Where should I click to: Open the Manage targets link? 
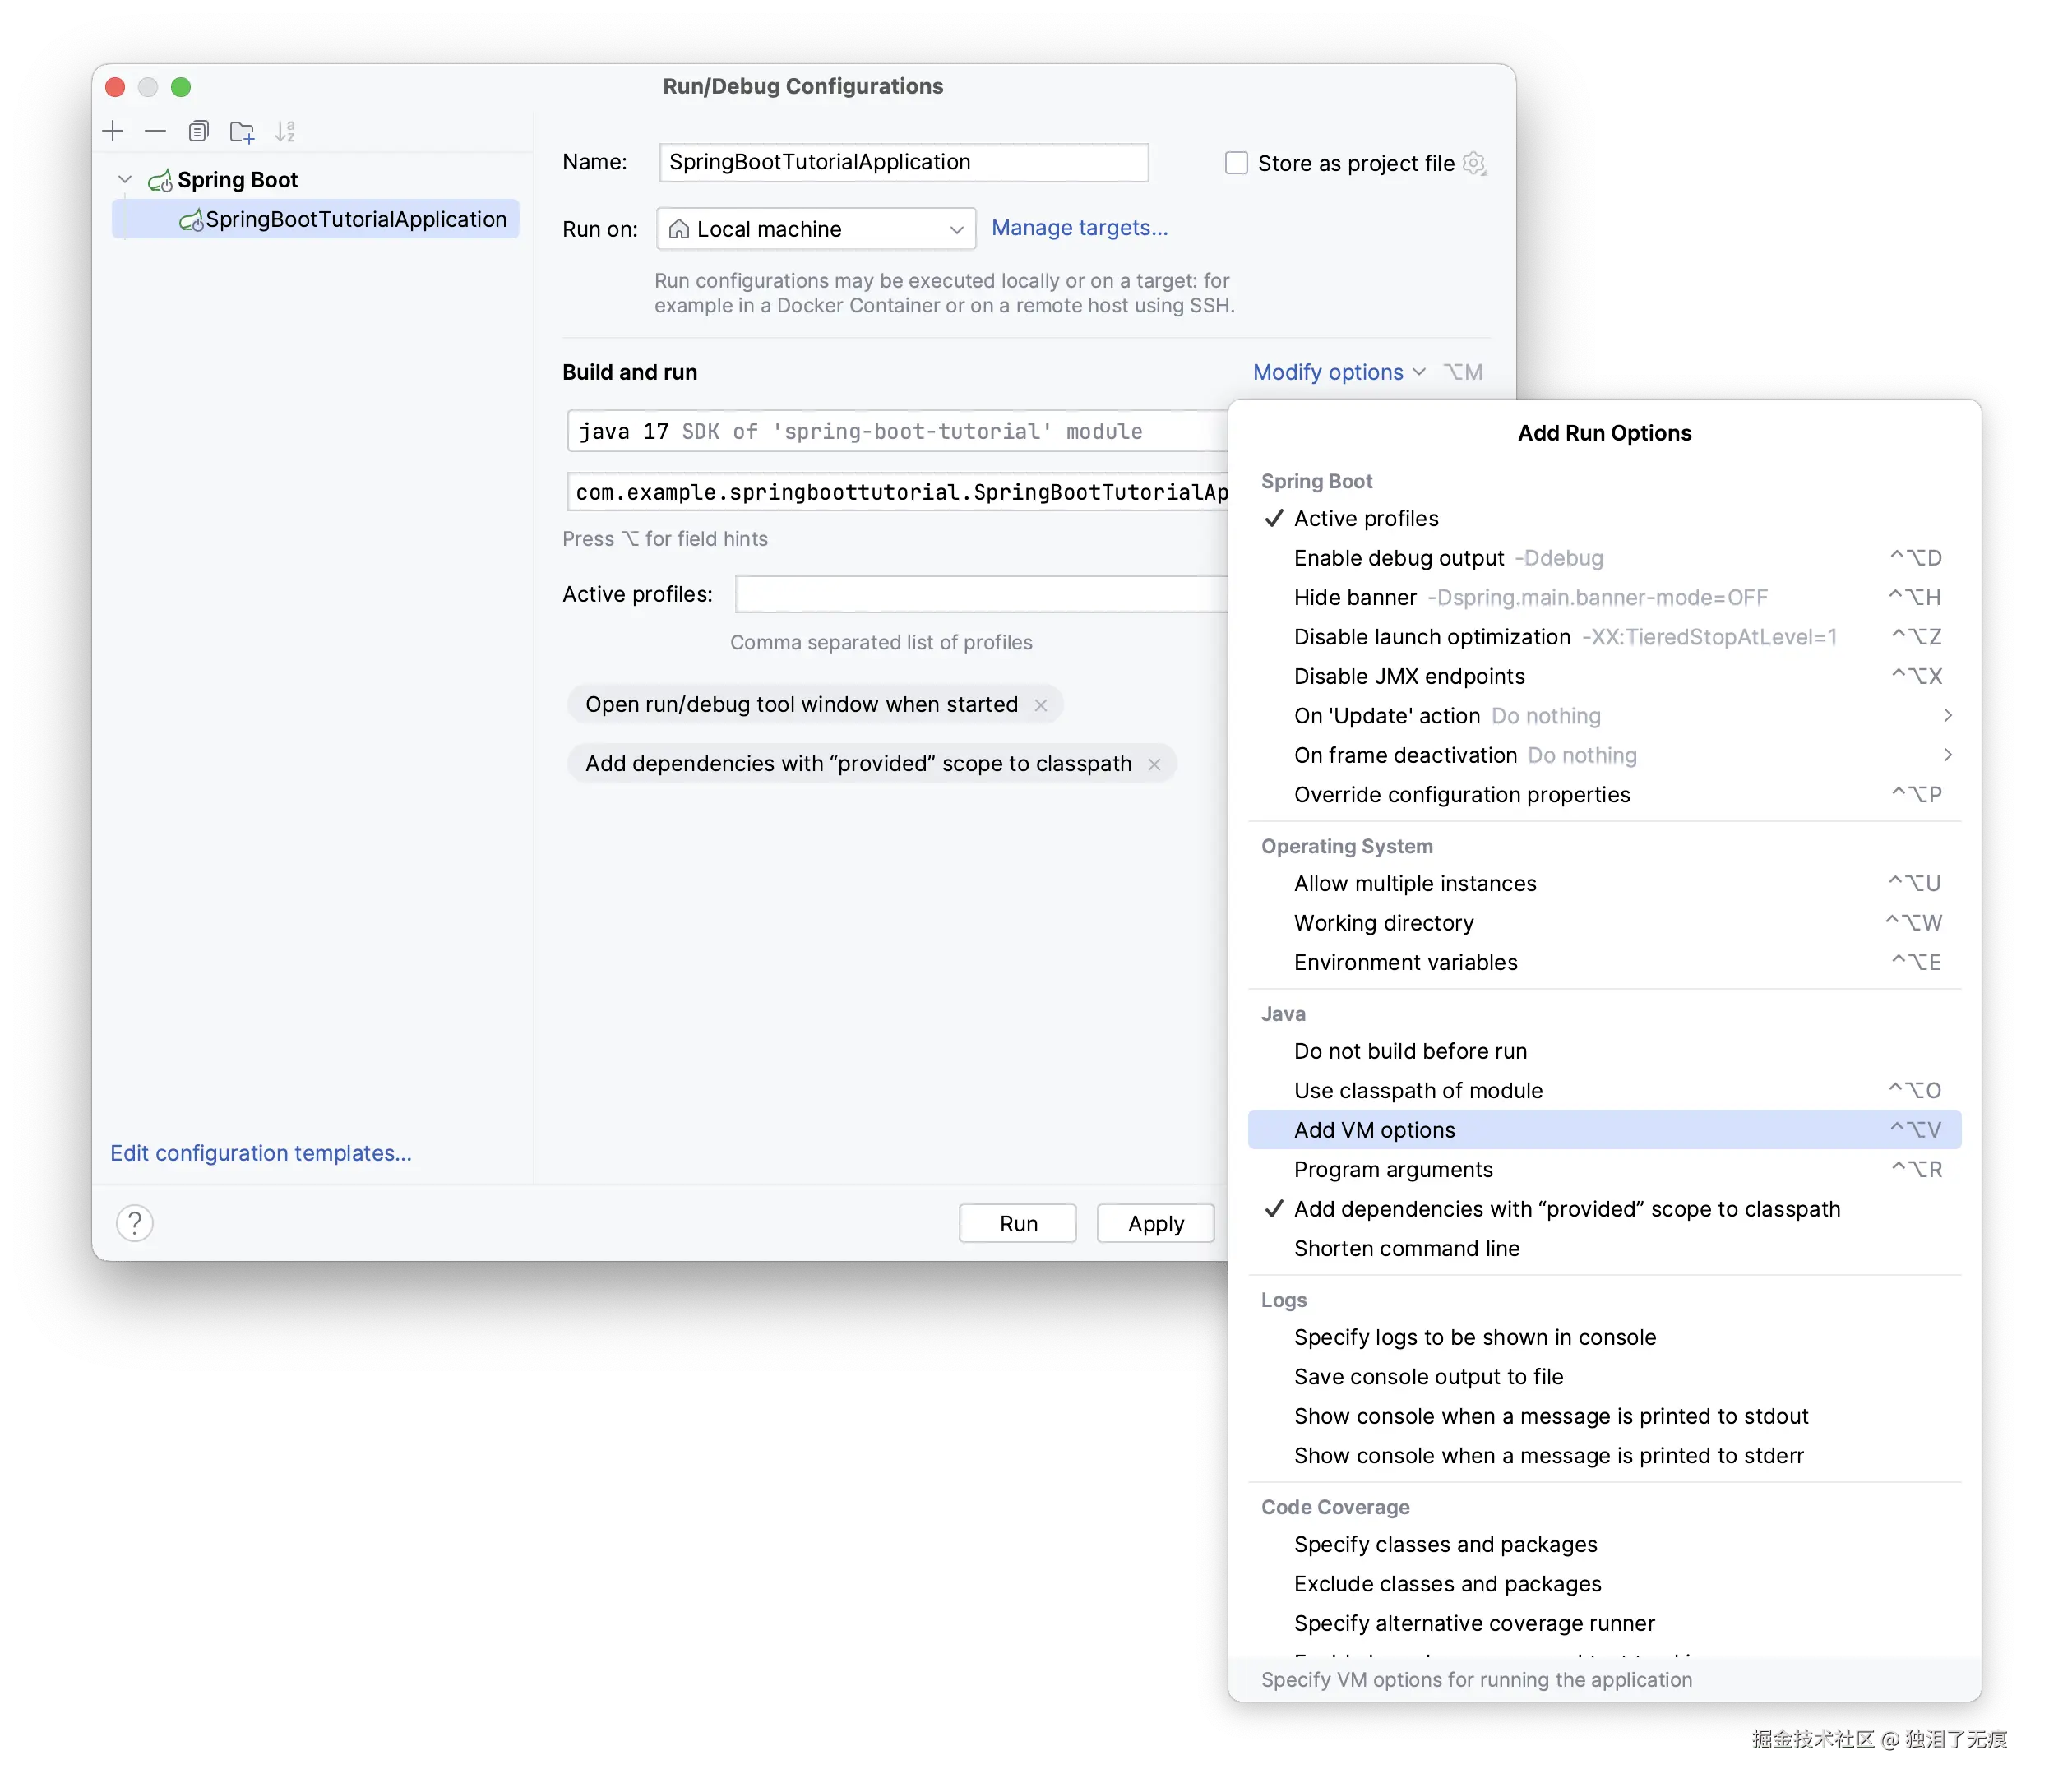pos(1079,228)
